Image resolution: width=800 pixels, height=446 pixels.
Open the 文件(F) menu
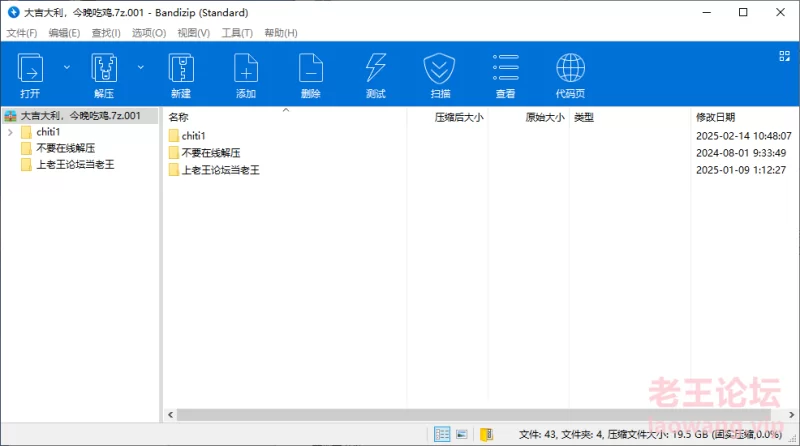point(22,33)
